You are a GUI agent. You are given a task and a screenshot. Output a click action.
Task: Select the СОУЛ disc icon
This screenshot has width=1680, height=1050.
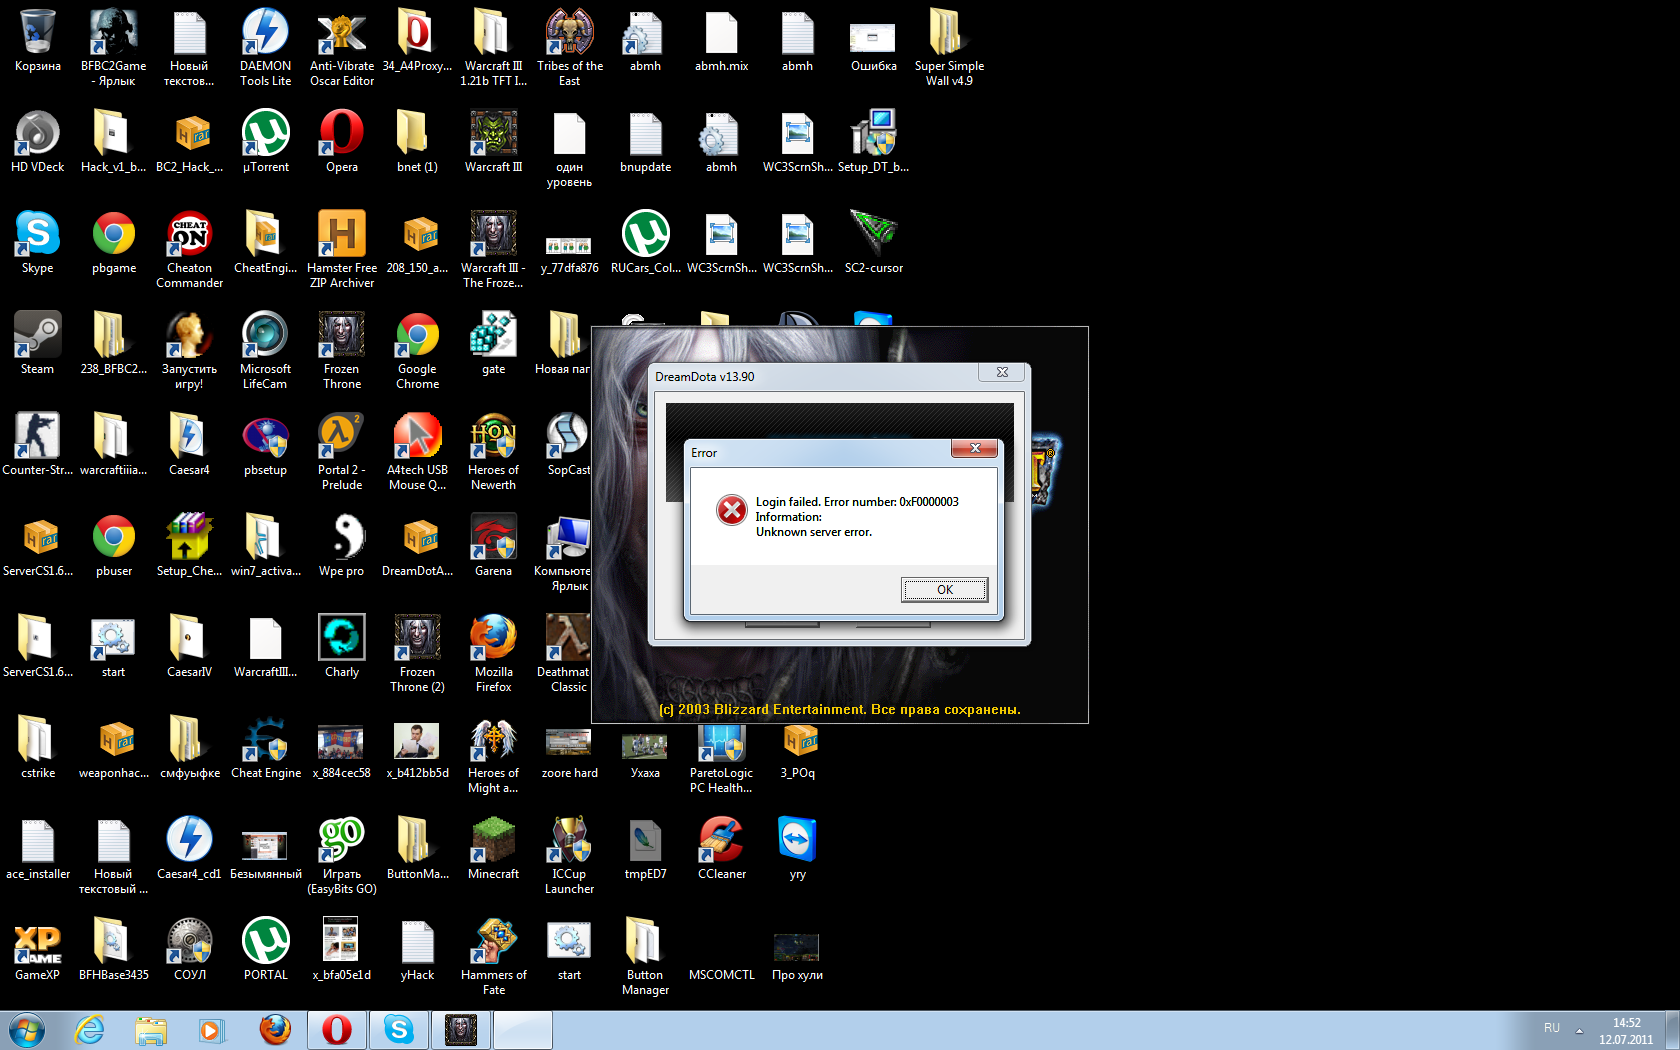click(190, 950)
